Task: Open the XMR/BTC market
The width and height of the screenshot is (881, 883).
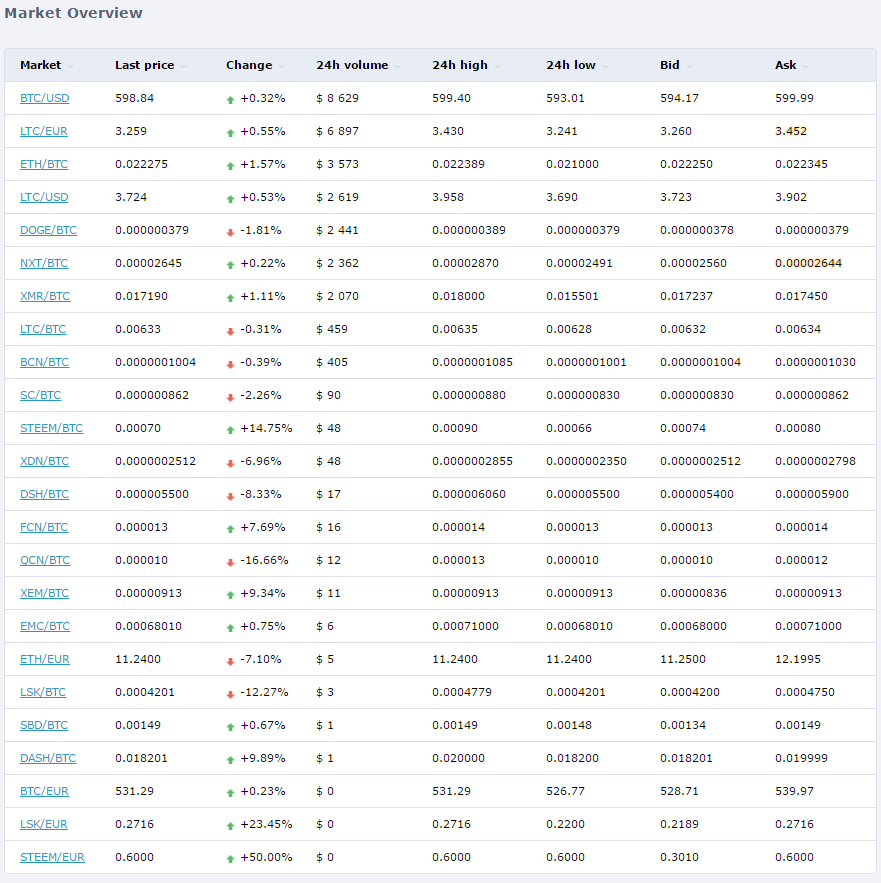Action: pyautogui.click(x=45, y=296)
